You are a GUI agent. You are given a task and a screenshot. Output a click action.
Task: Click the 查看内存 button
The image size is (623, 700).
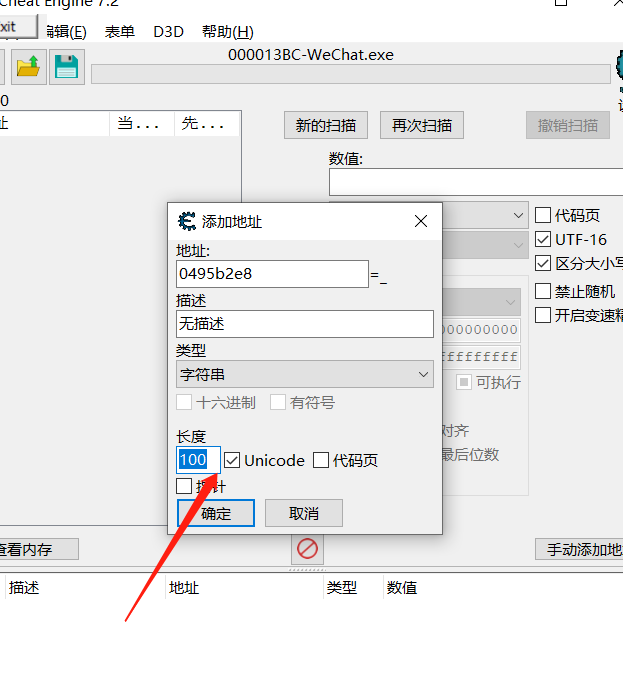(37, 550)
